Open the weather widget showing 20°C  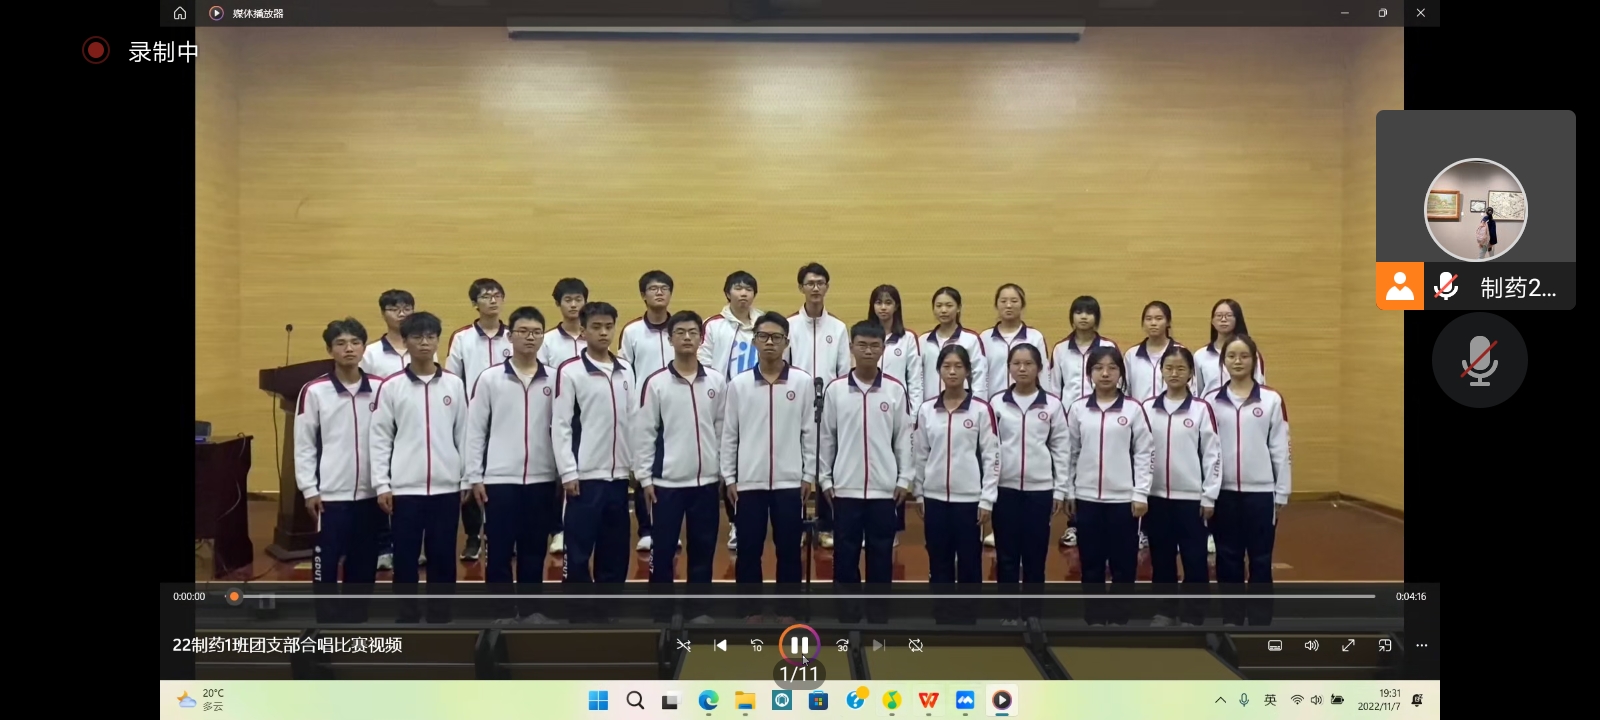point(200,700)
